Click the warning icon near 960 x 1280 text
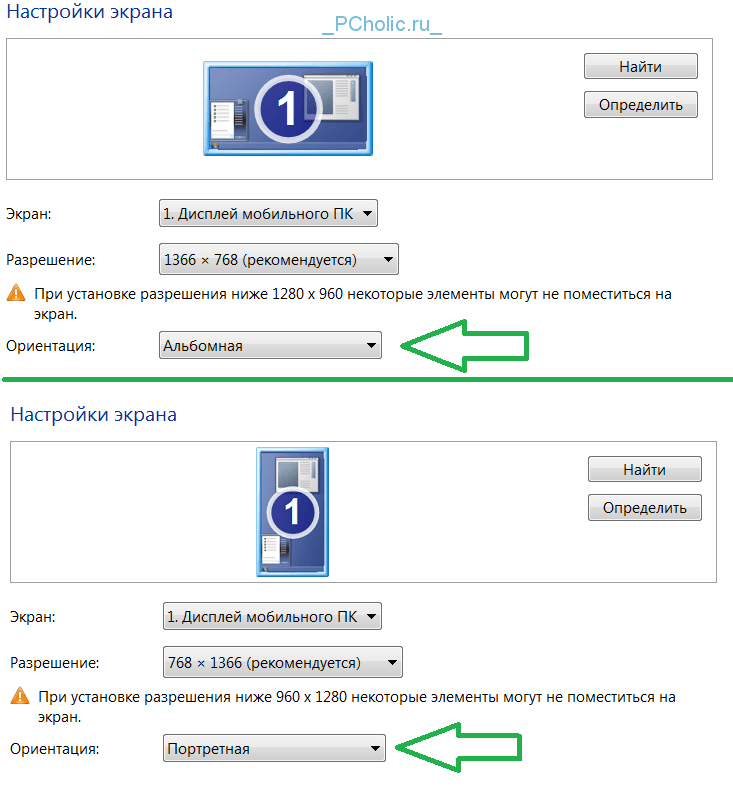The image size is (733, 788). (20, 696)
